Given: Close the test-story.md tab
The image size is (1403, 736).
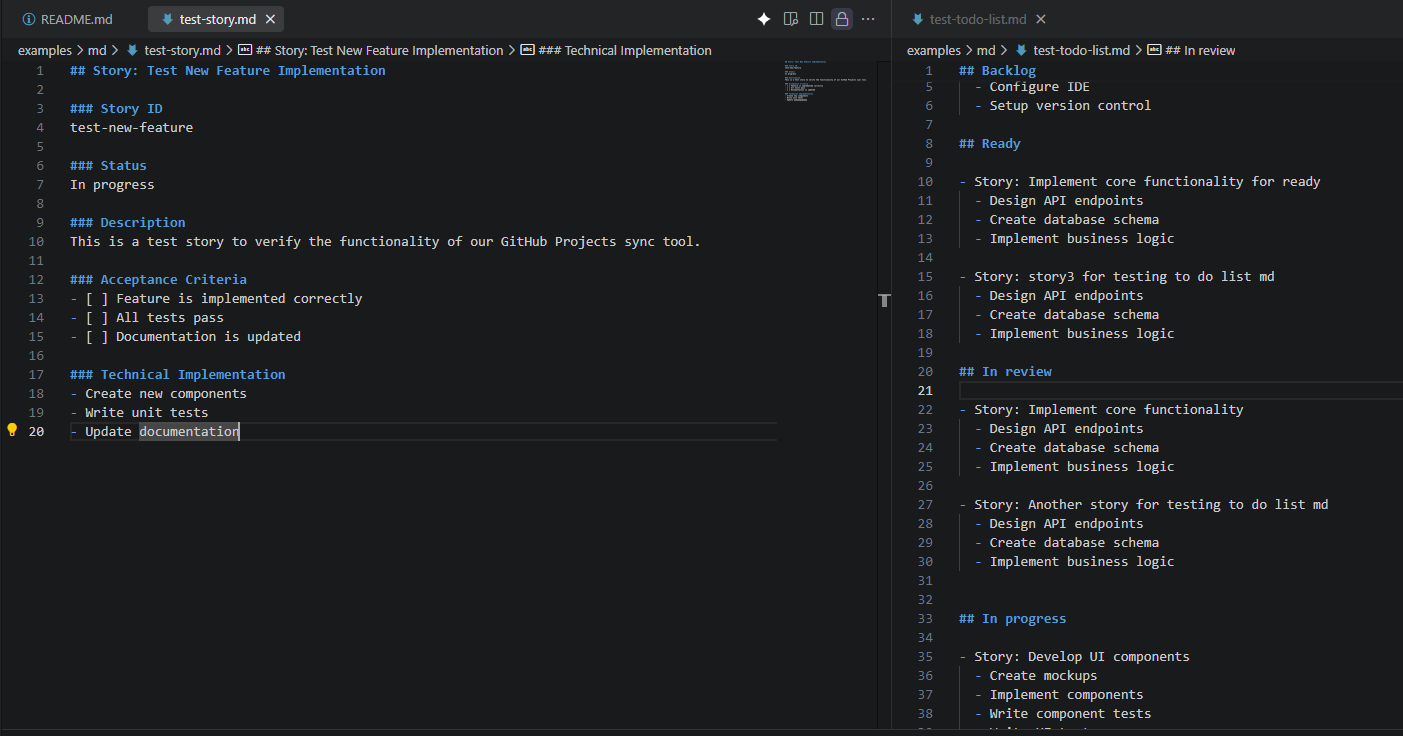Looking at the screenshot, I should 270,19.
